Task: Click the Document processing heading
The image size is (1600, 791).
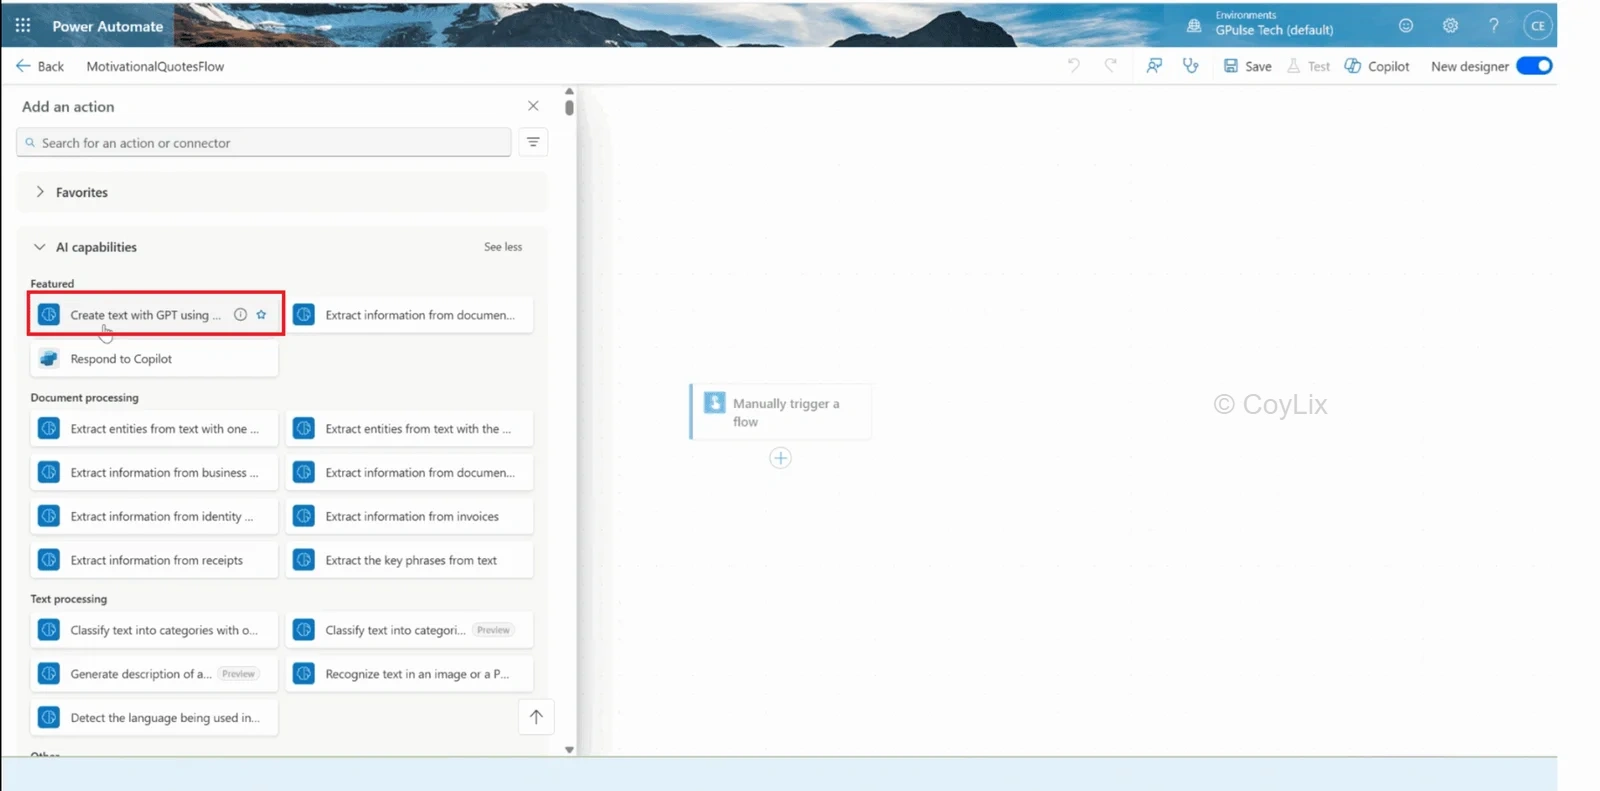Action: [x=85, y=398]
